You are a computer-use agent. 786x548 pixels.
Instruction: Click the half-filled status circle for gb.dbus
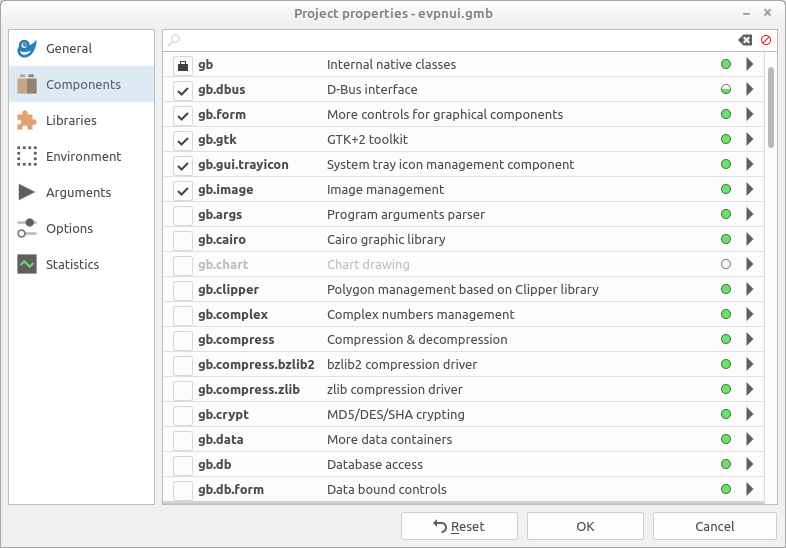(726, 90)
